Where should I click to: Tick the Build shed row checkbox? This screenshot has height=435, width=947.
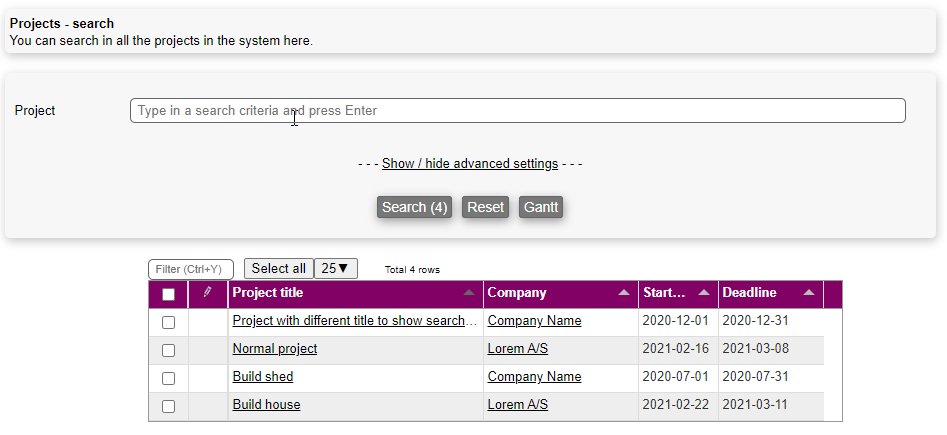point(168,378)
